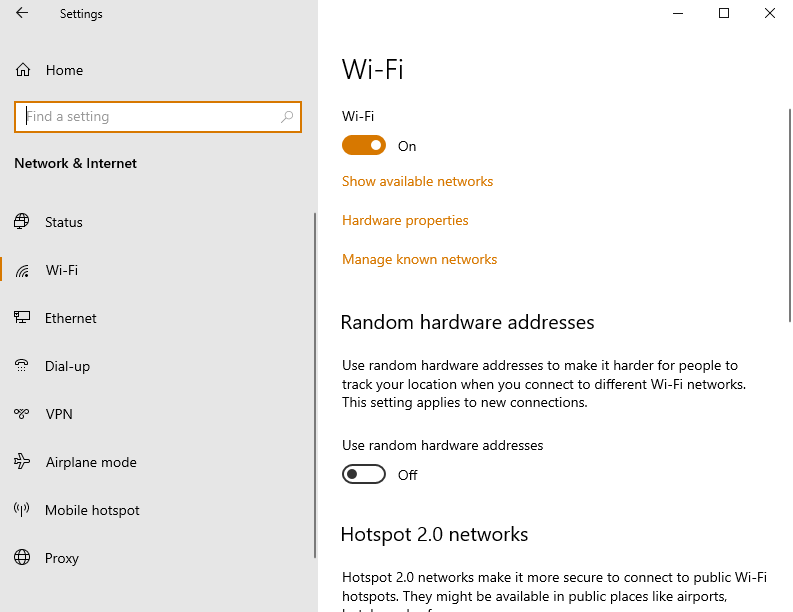
Task: Click the Airplane mode icon
Action: click(x=22, y=462)
